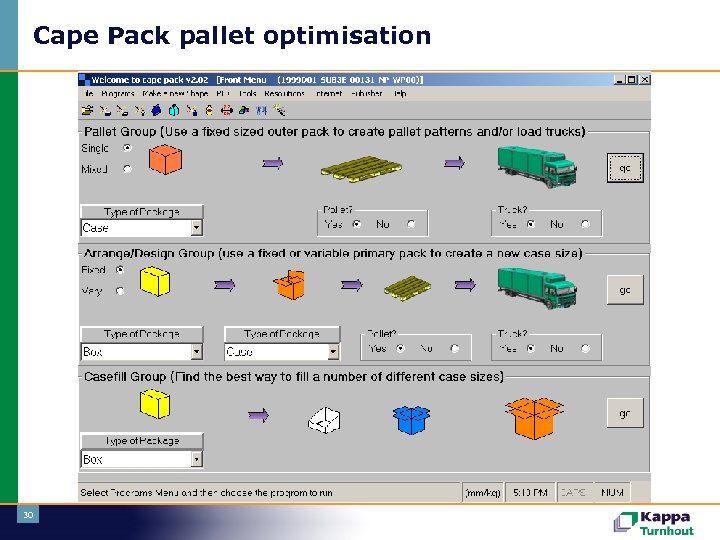The height and width of the screenshot is (540, 720).
Task: Choose Truck Yes in Arrange/Design Group
Action: pyautogui.click(x=531, y=349)
